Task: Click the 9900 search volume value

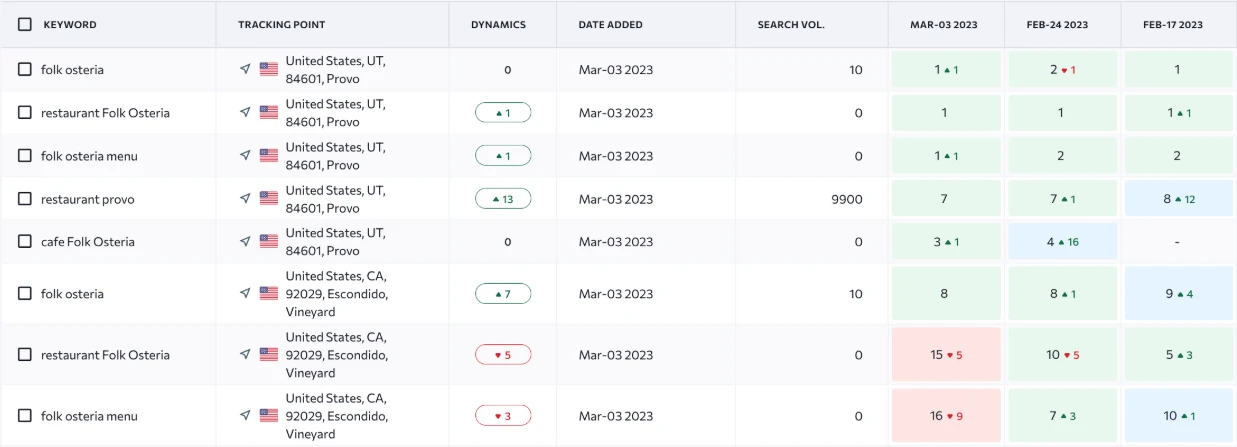Action: [x=846, y=199]
